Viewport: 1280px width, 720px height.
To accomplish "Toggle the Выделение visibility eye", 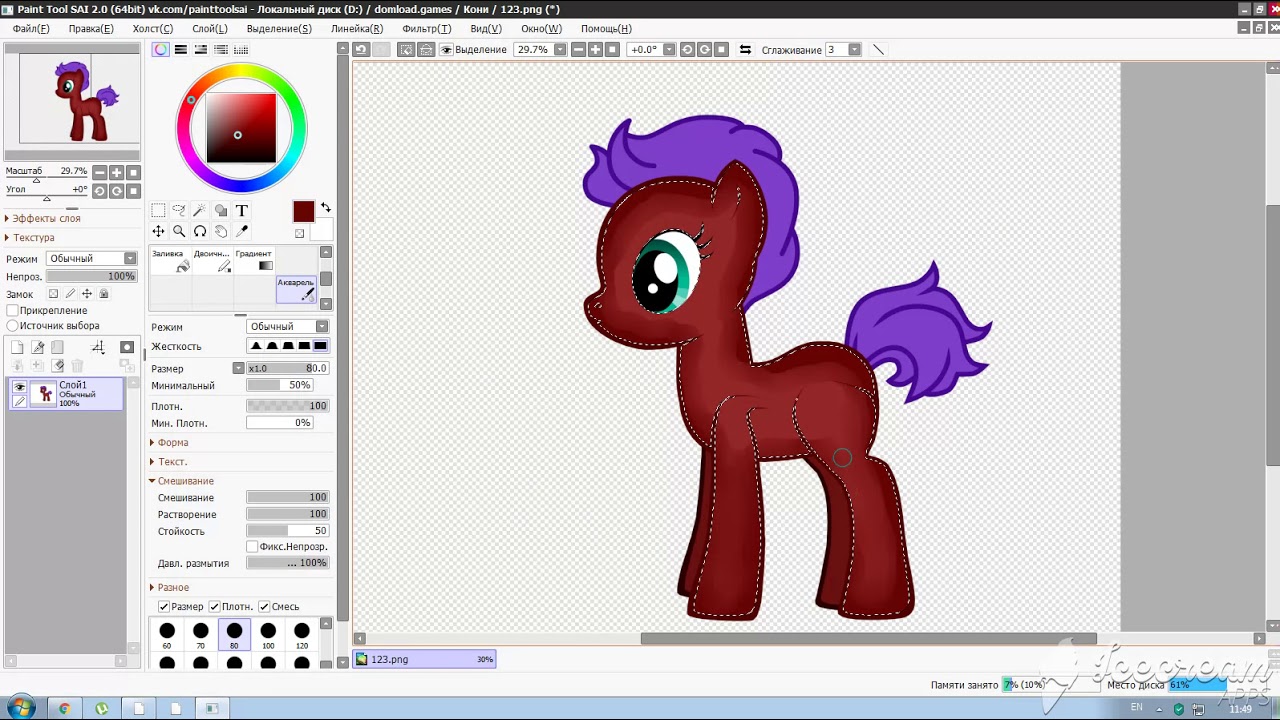I will (x=447, y=49).
